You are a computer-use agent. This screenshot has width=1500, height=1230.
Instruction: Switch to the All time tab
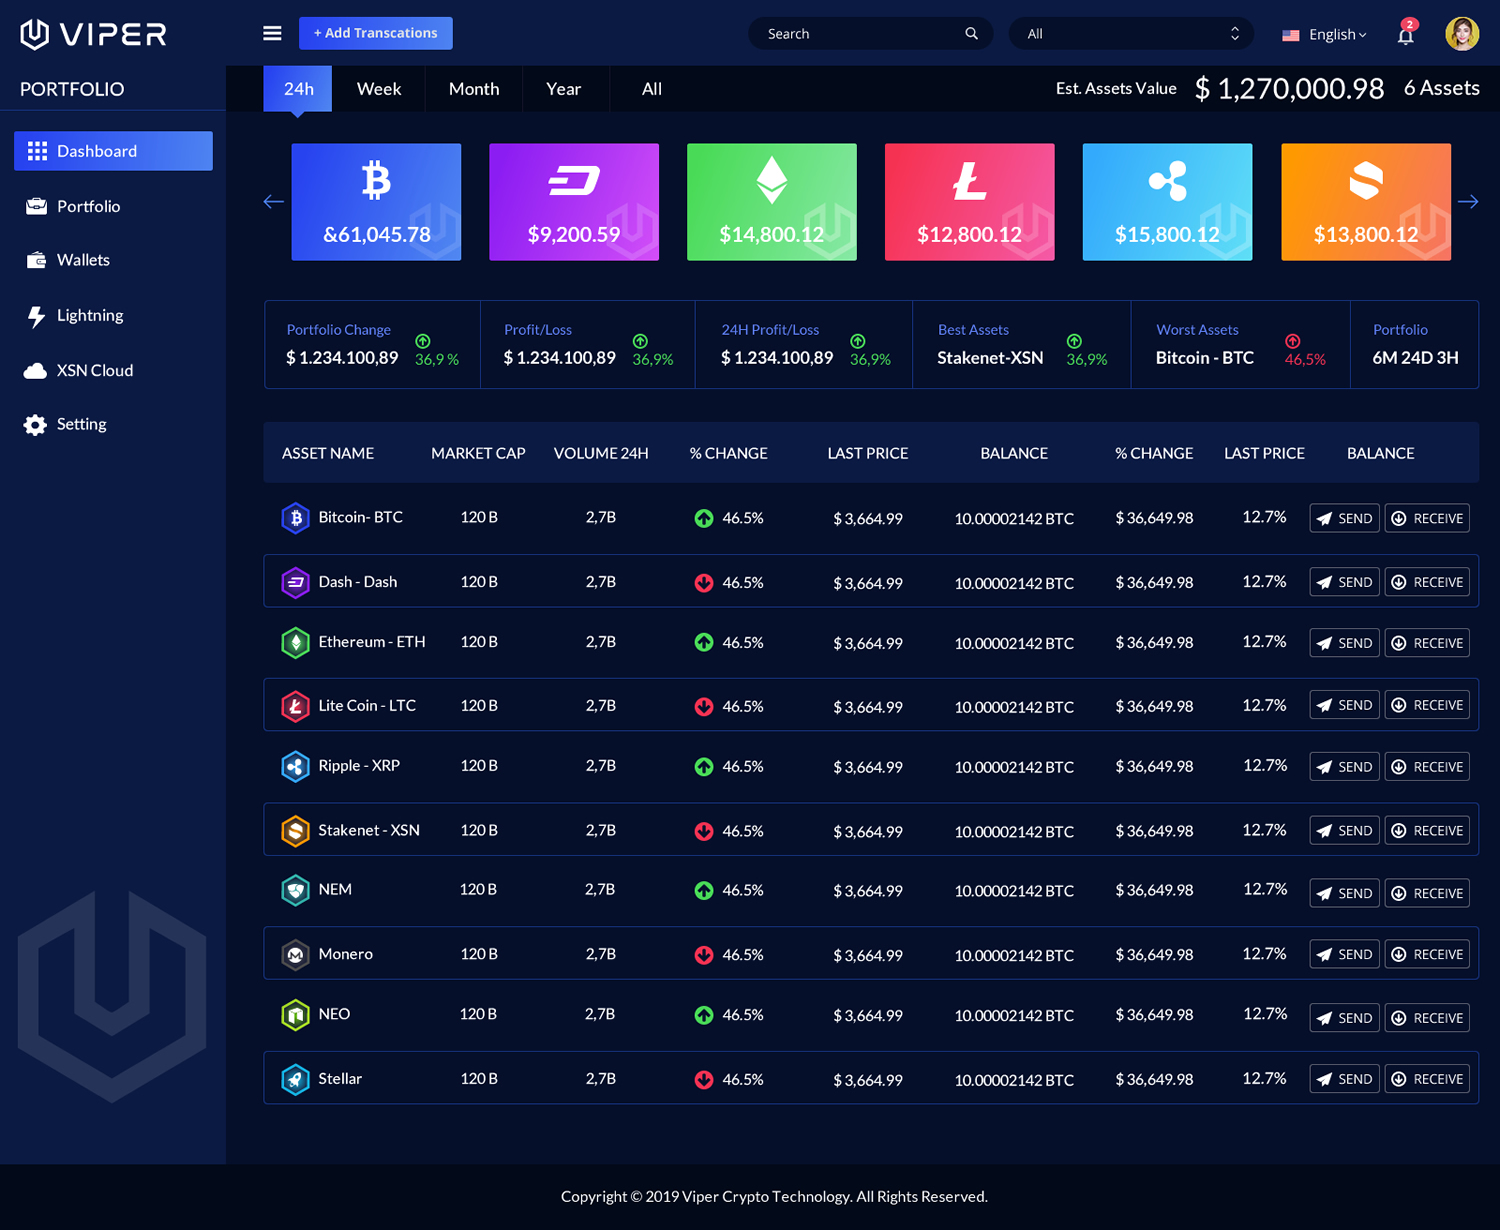(x=652, y=89)
